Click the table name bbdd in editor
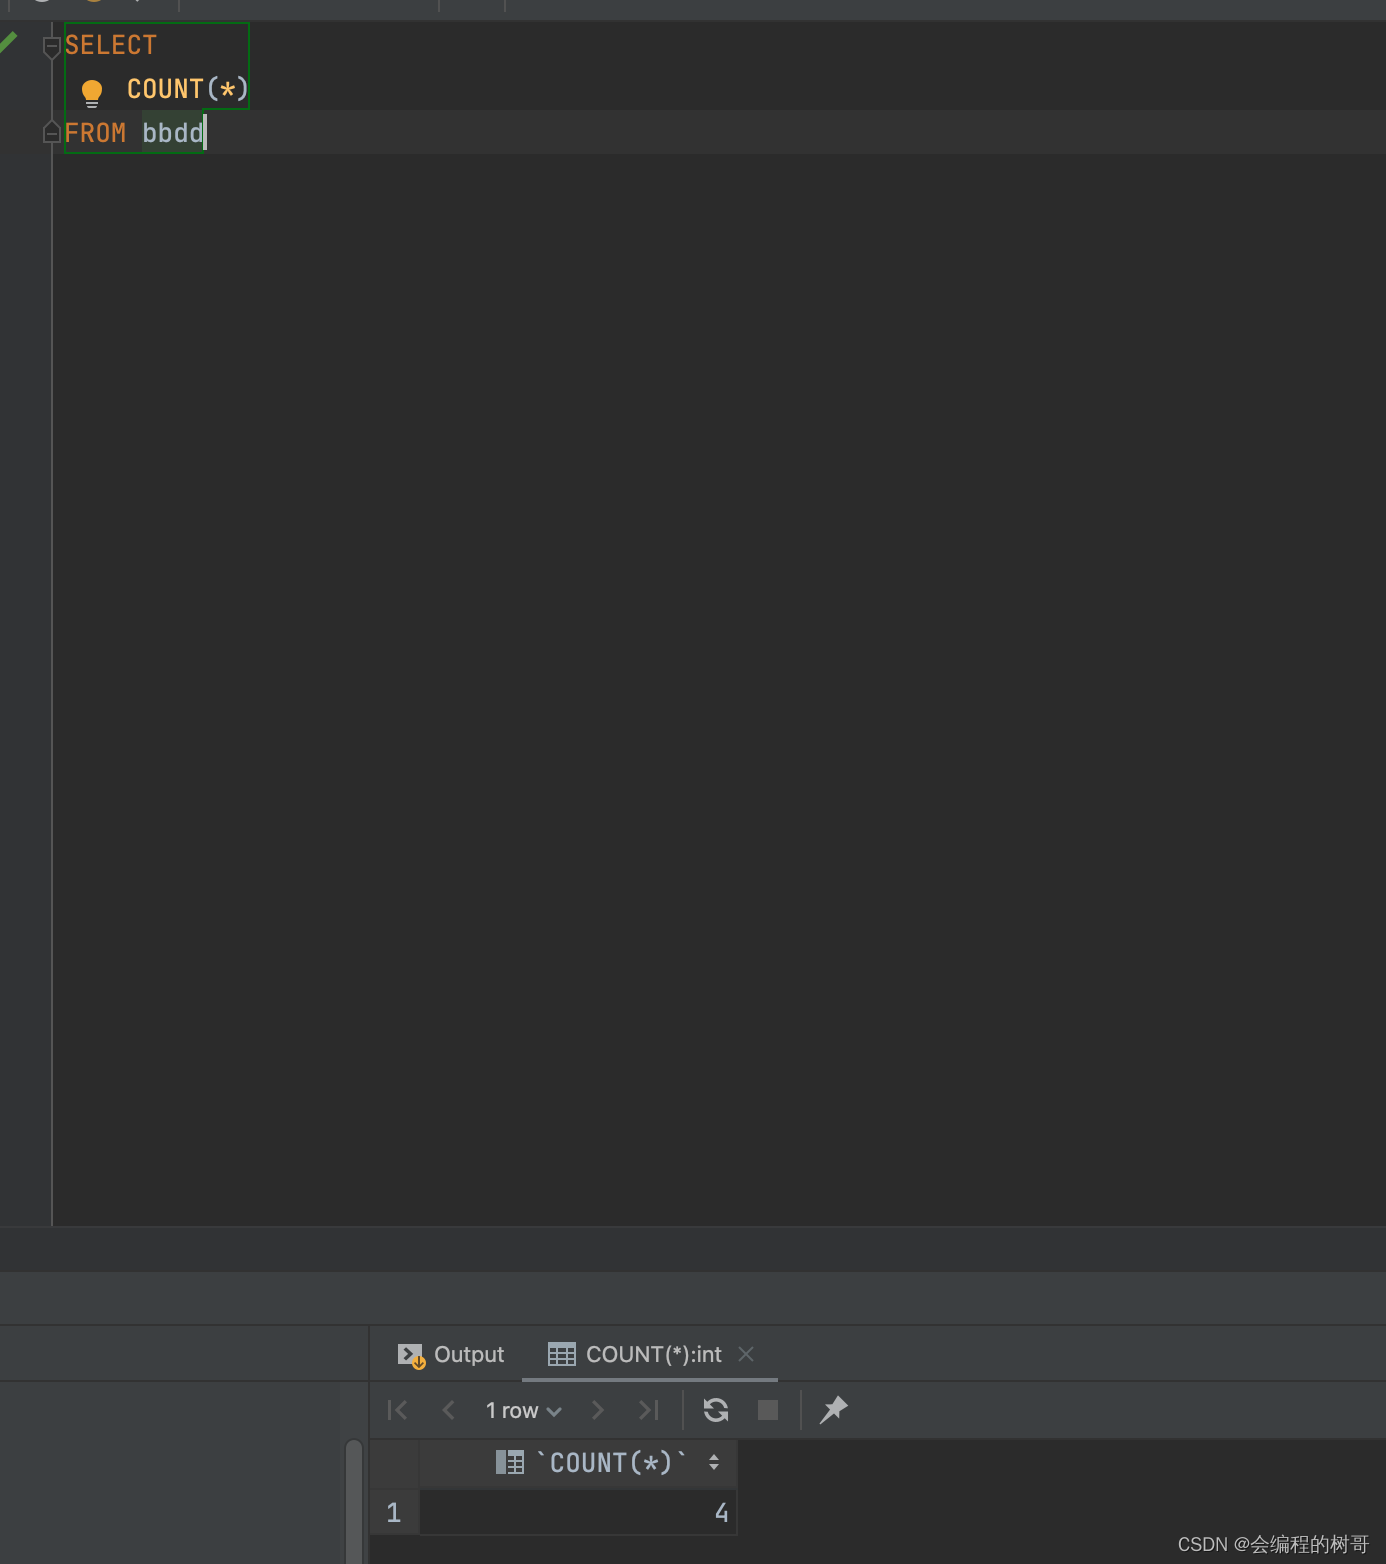The width and height of the screenshot is (1386, 1564). (x=173, y=132)
